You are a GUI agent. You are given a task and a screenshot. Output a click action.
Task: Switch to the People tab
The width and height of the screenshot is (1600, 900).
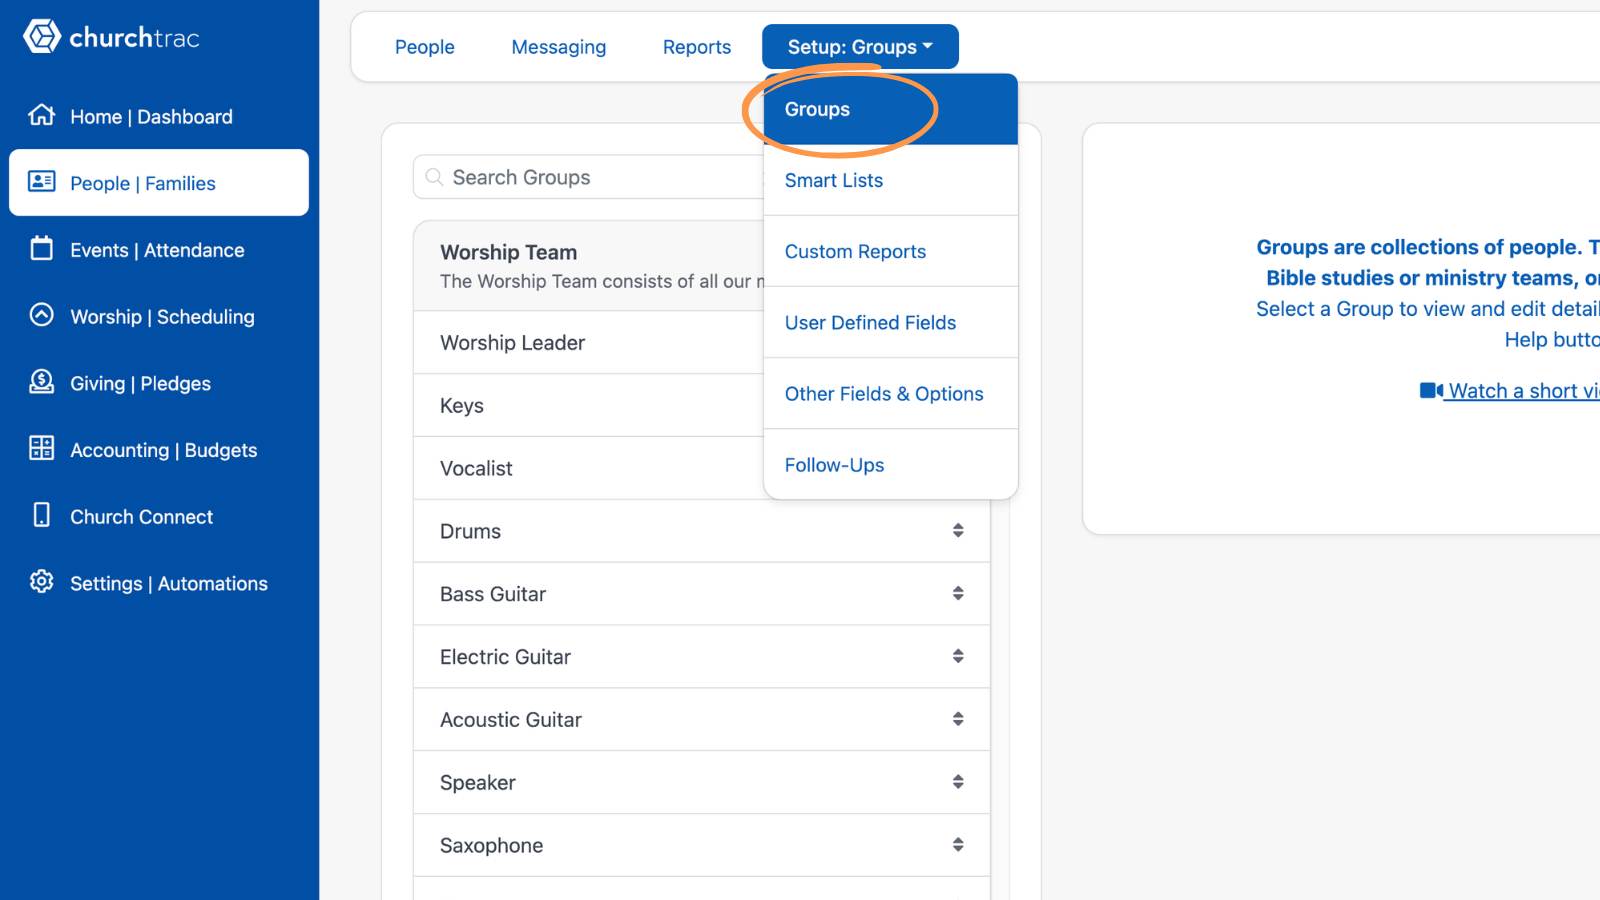coord(424,47)
